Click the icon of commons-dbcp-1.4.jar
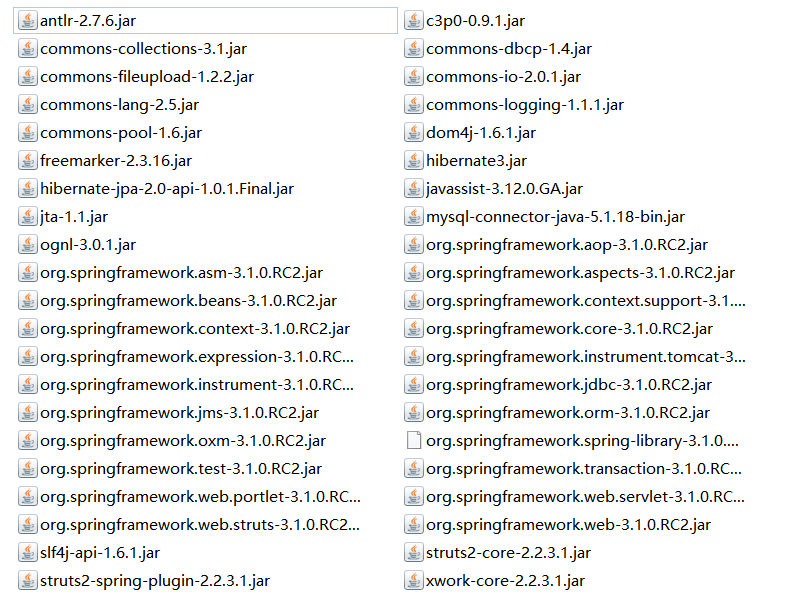Screen dimensions: 802x607 click(413, 49)
